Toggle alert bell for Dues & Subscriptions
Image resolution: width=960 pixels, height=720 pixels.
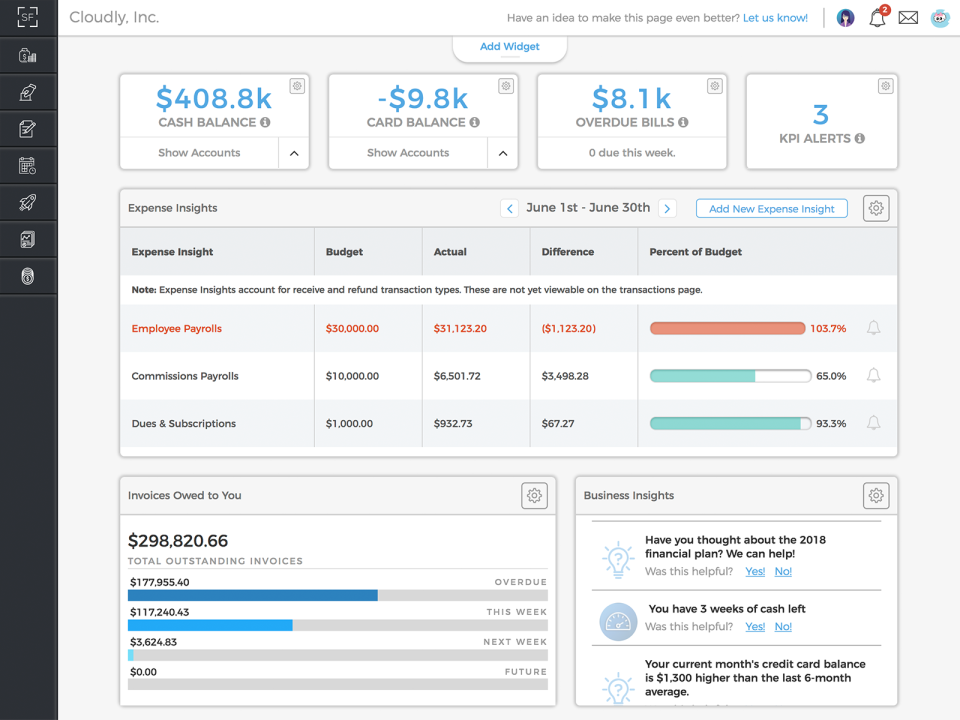pos(874,423)
